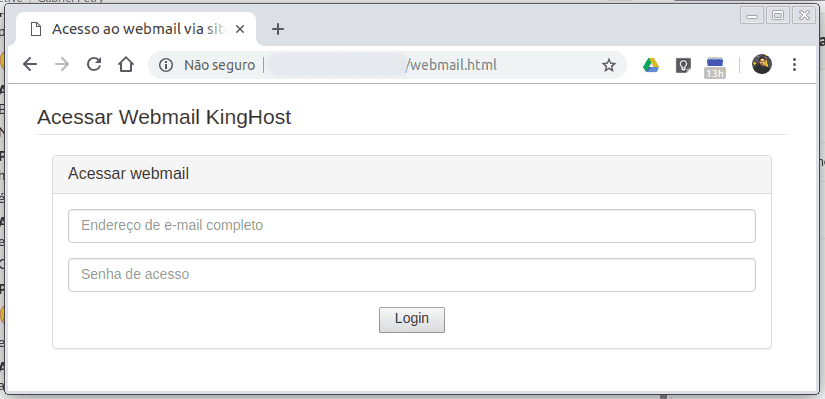Image resolution: width=825 pixels, height=399 pixels.
Task: Bookmark this page with the star
Action: (x=609, y=65)
